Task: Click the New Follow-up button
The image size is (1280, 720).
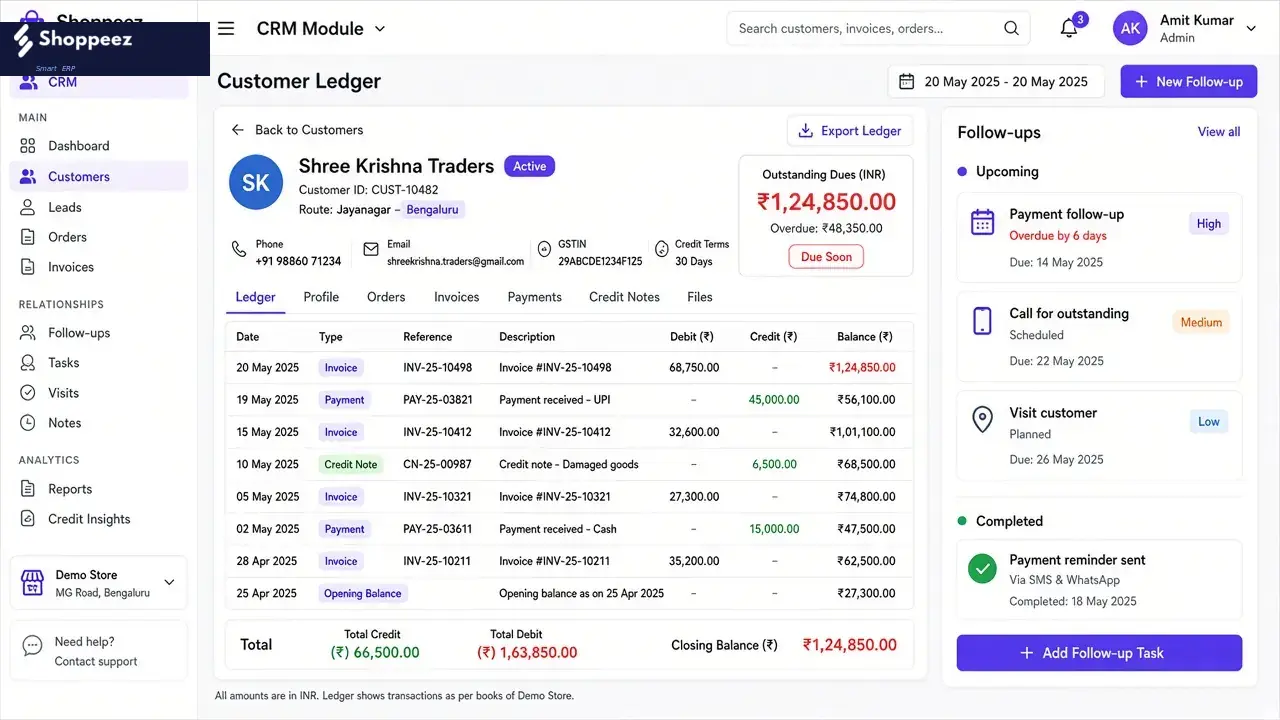Action: (x=1189, y=82)
